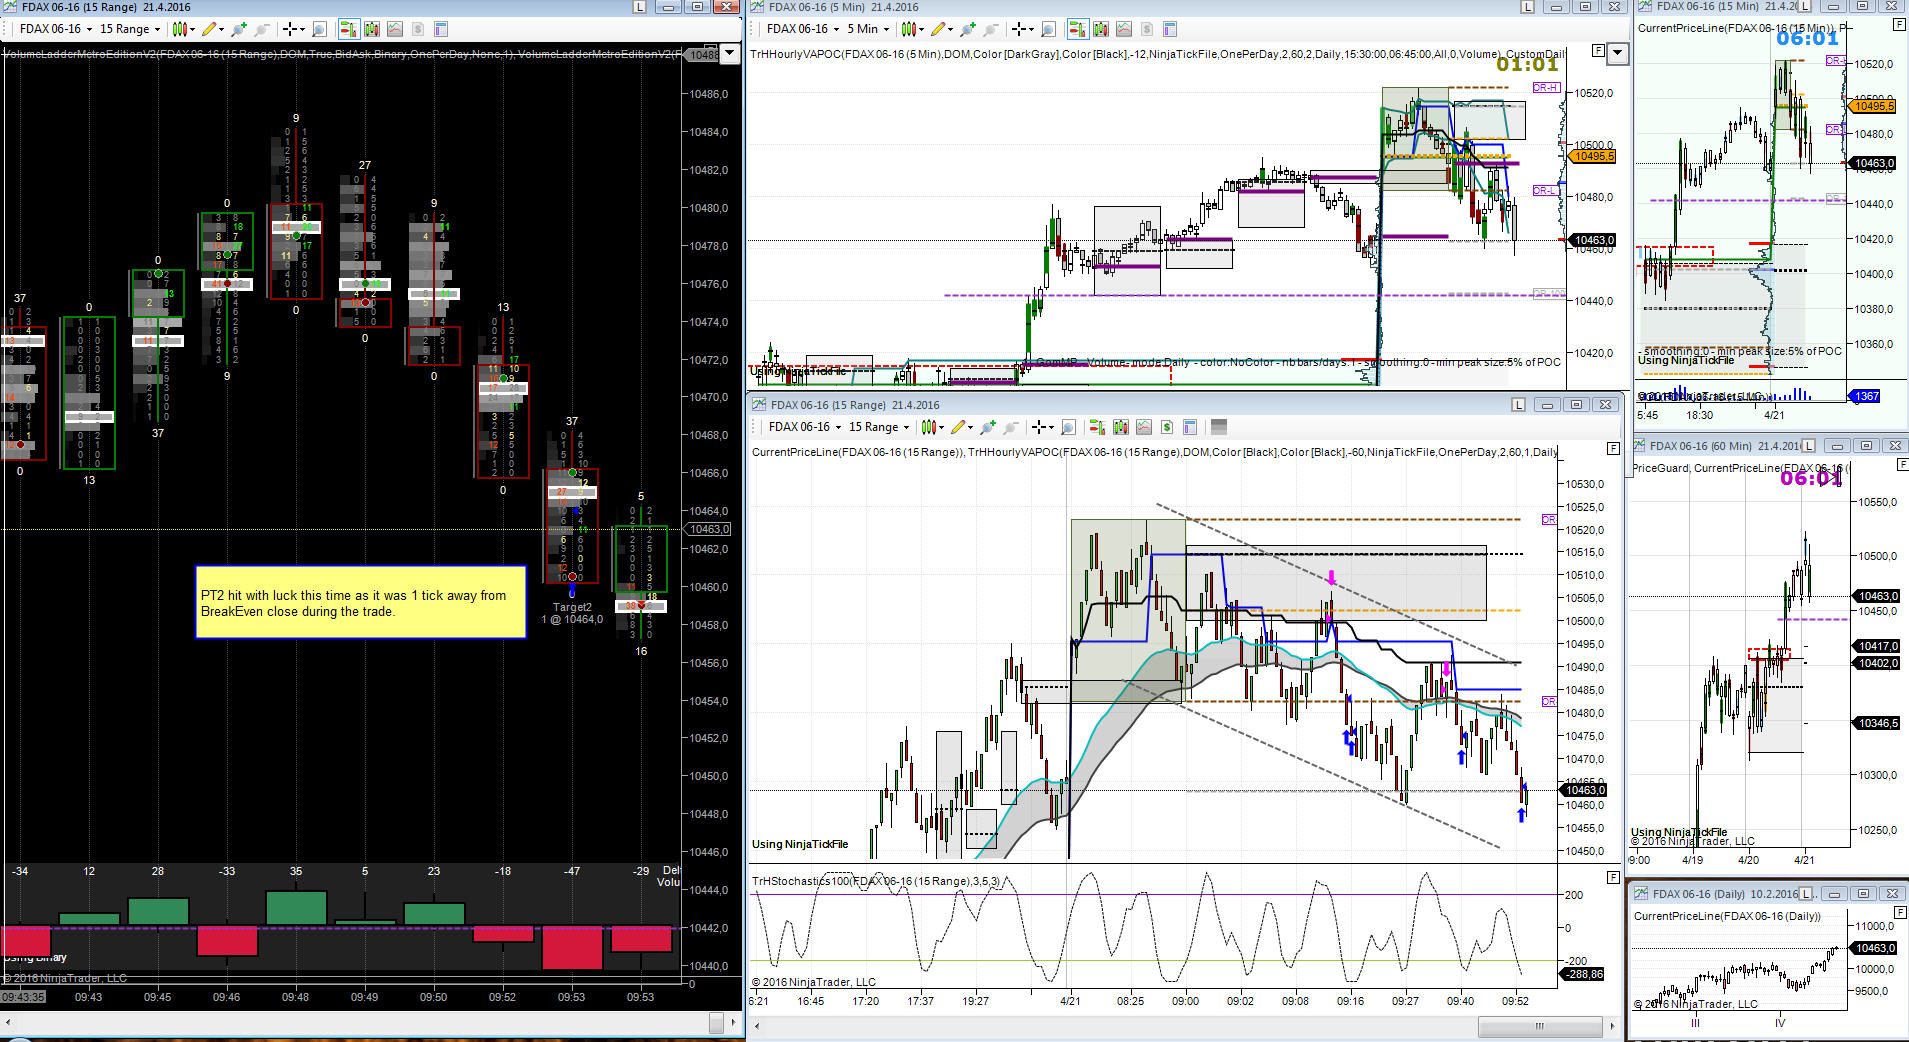Screen dimensions: 1909x1042
Task: Open chart style candles icon in volume ladder chart
Action: pyautogui.click(x=179, y=29)
